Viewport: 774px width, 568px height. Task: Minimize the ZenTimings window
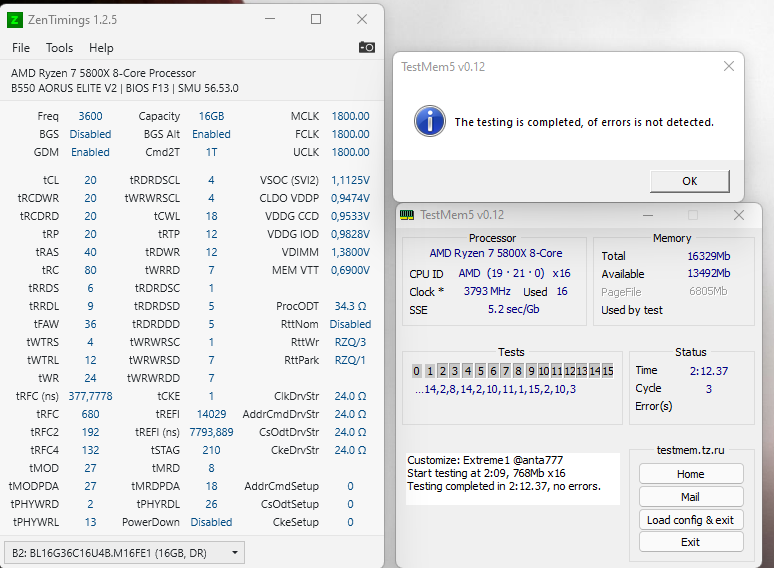270,19
